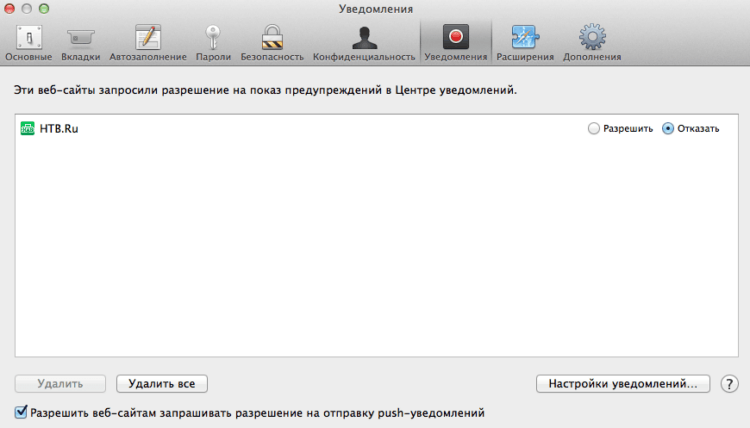Open the Автозаполнение pane

pos(148,41)
